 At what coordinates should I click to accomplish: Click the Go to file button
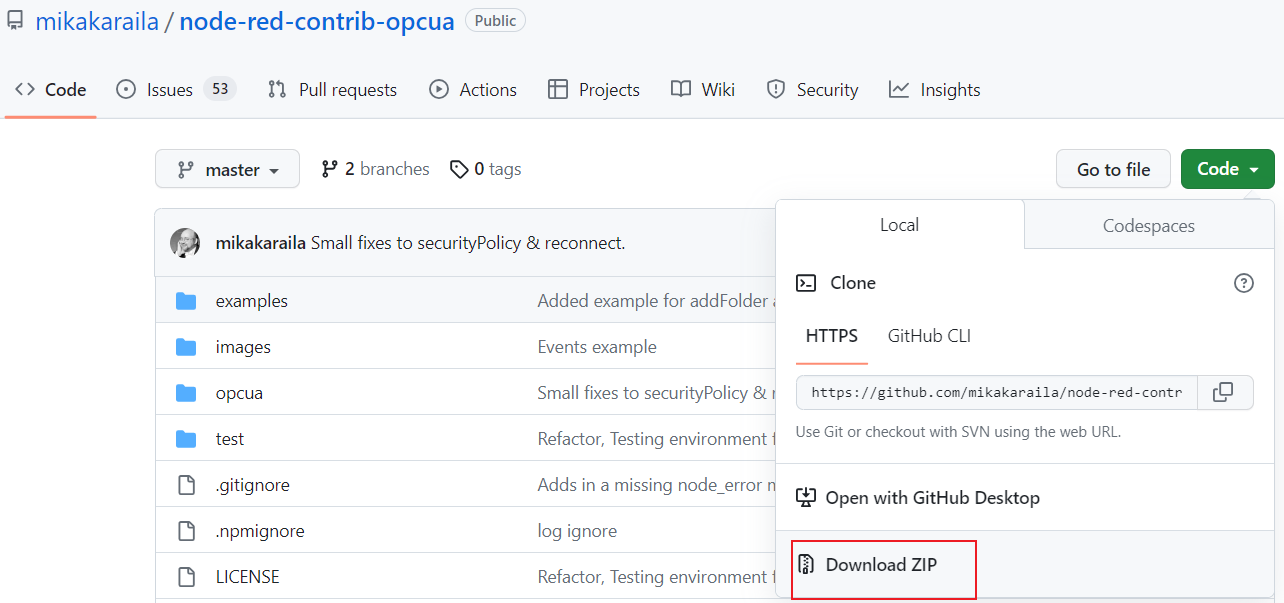click(1113, 169)
